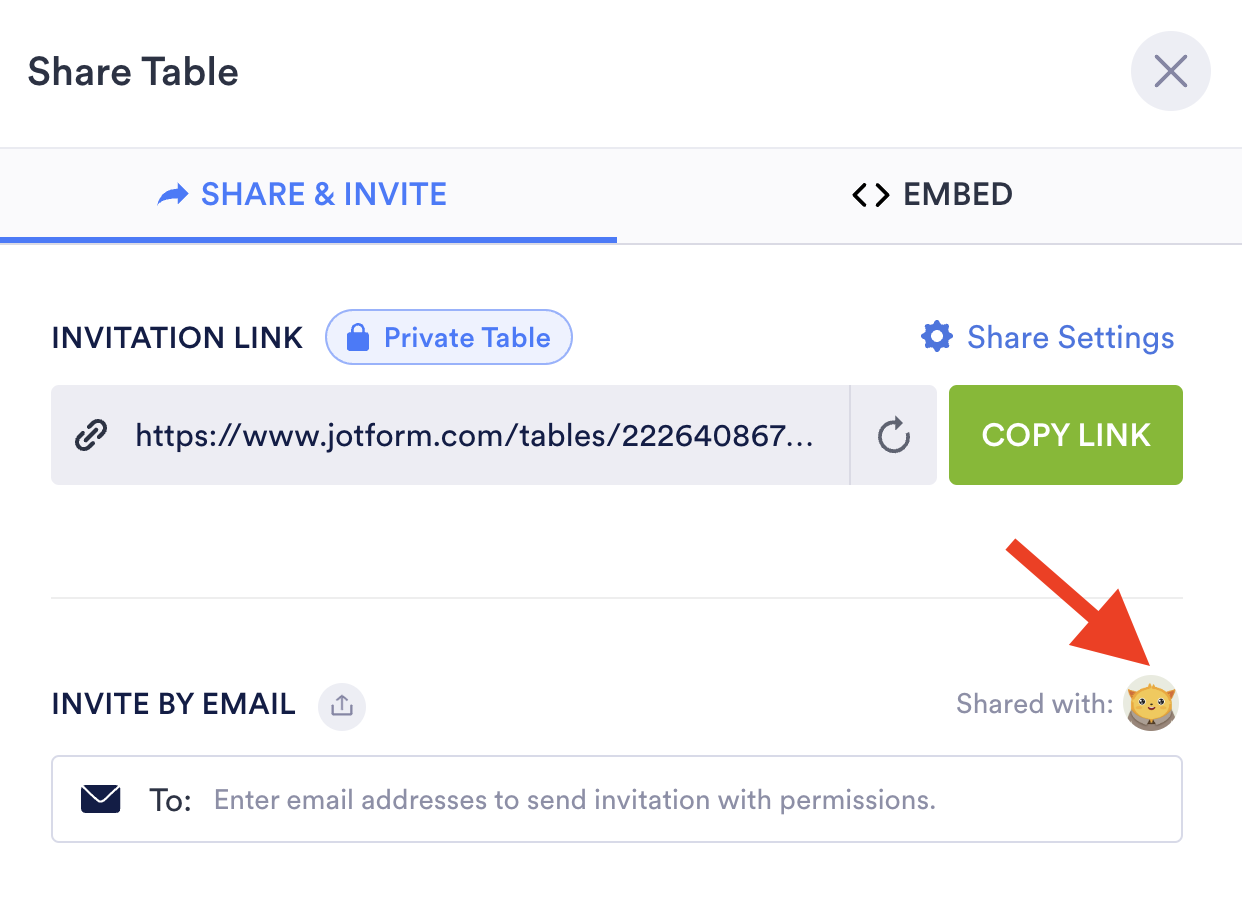Viewport: 1242px width, 900px height.
Task: Regenerate the invitation link
Action: pyautogui.click(x=893, y=436)
